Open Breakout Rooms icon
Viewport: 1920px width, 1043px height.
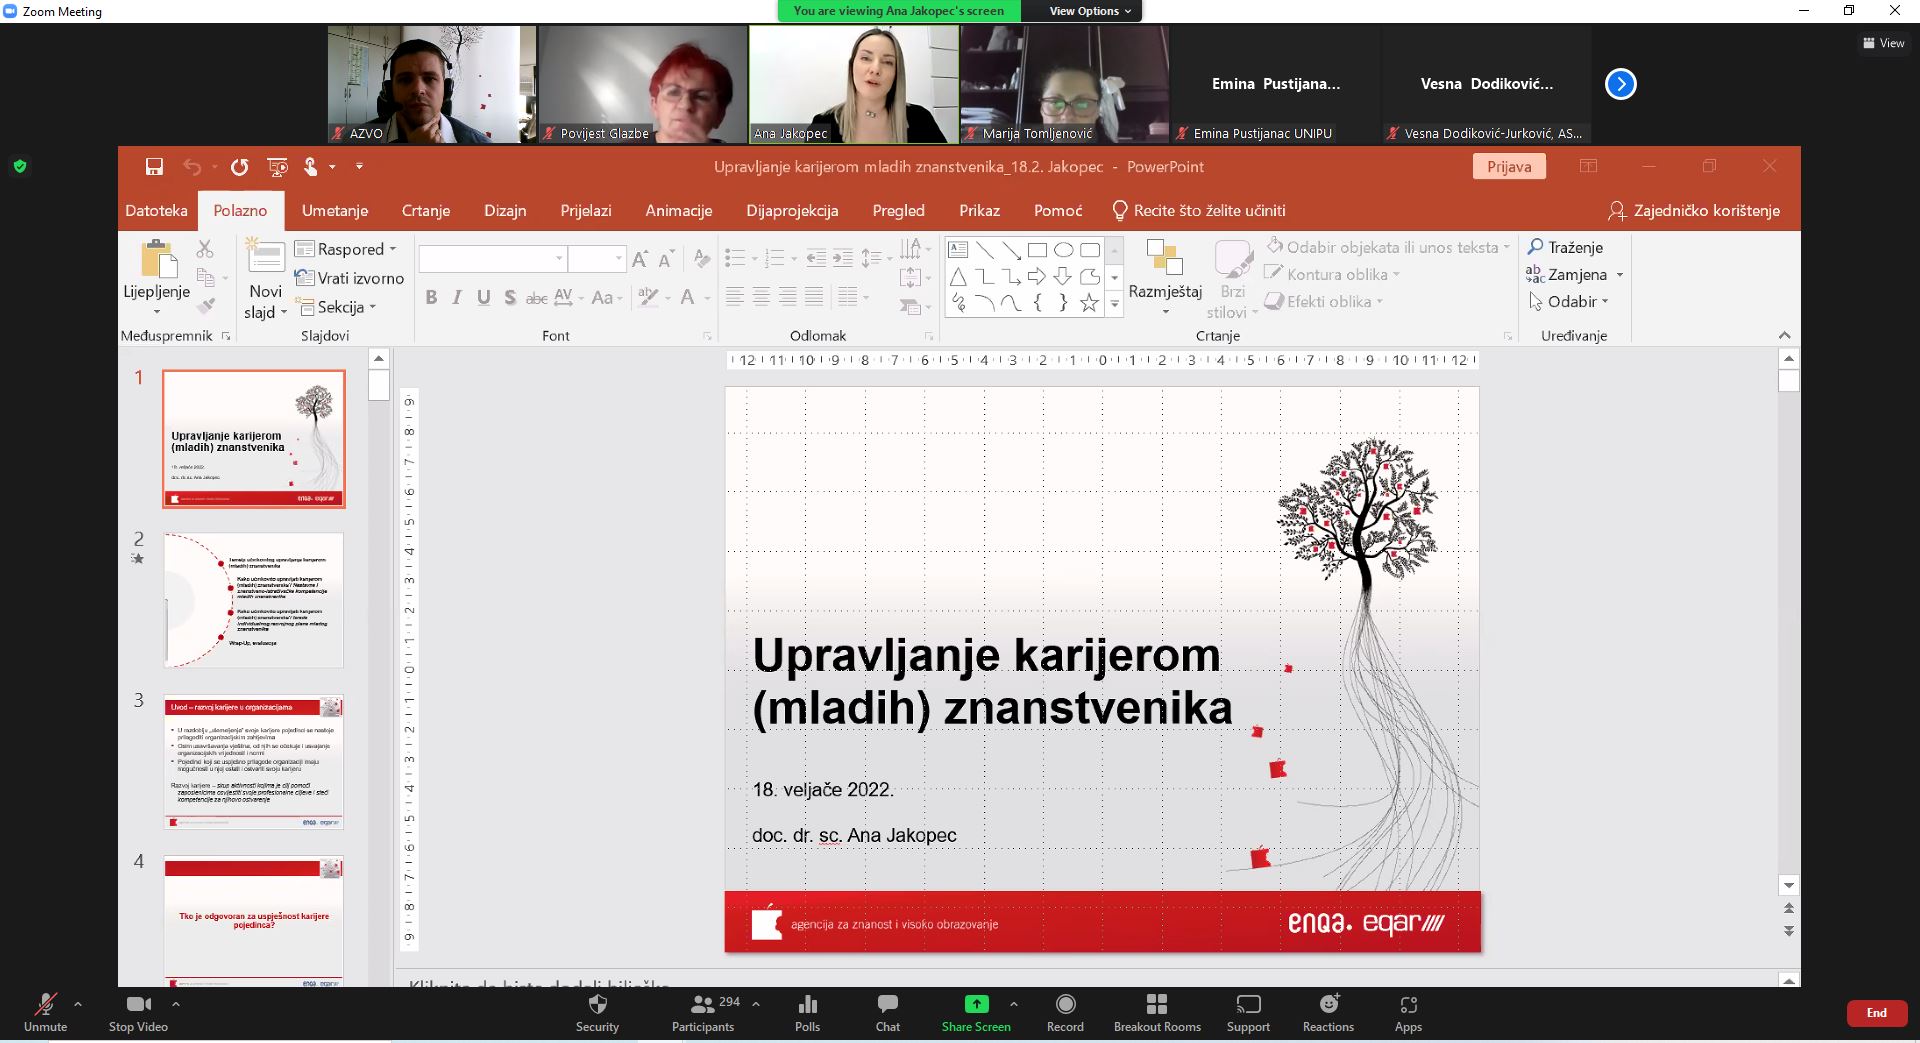point(1157,1004)
